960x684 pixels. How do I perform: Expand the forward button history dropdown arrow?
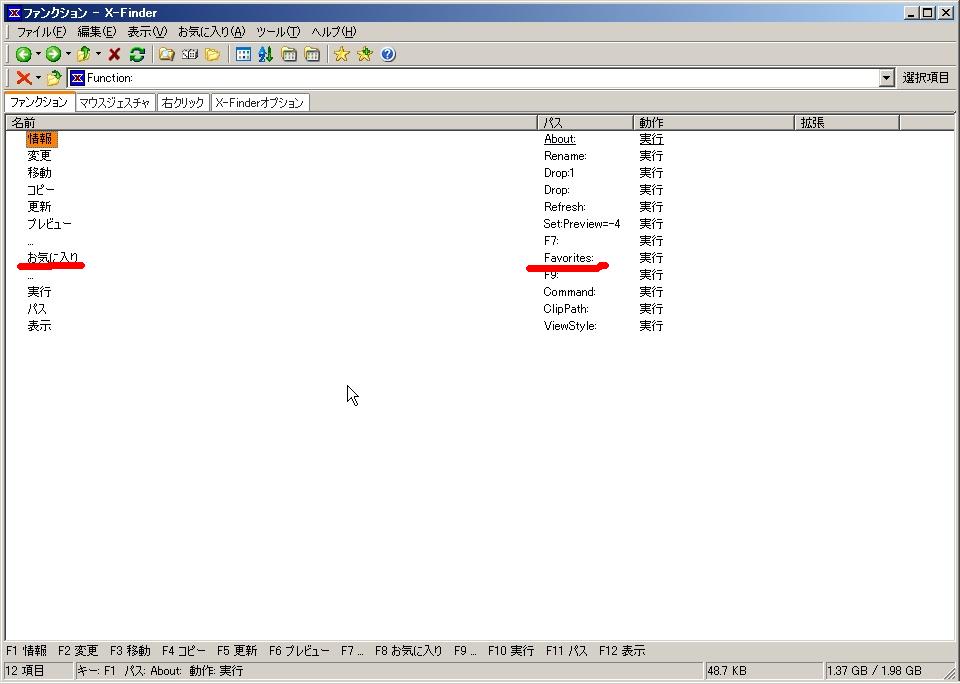point(68,54)
